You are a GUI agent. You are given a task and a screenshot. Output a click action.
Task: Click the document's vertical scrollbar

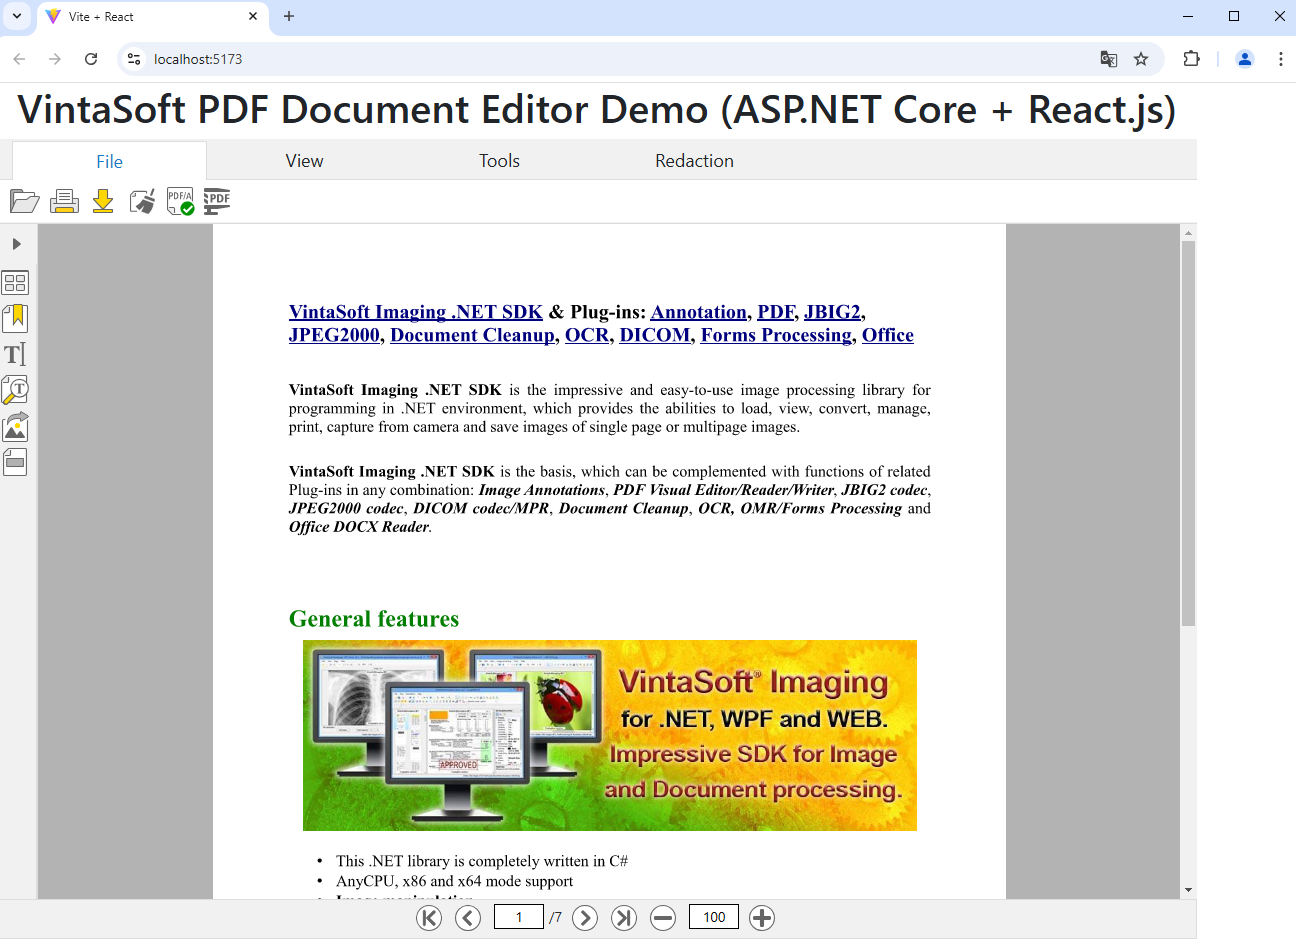point(1188,432)
